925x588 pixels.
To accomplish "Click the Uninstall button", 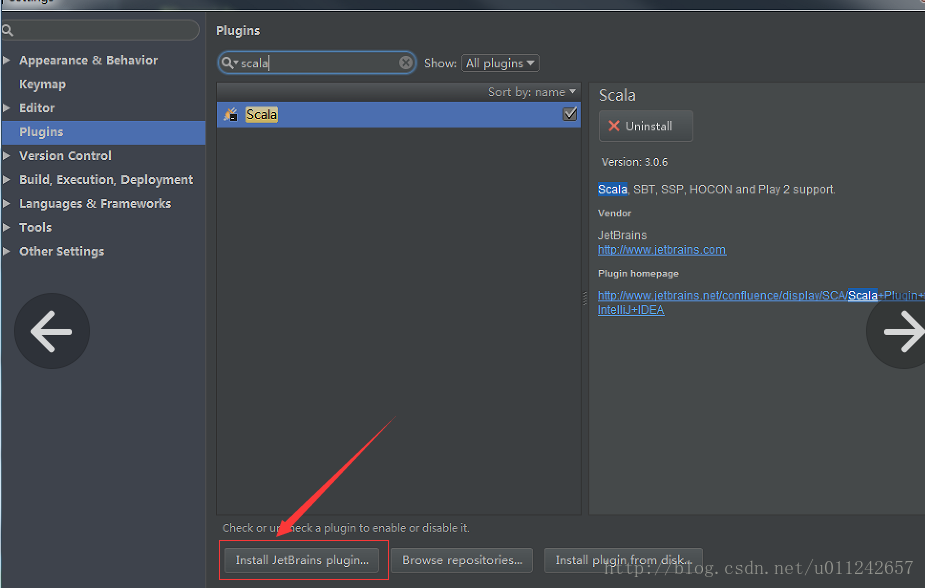I will tap(646, 126).
